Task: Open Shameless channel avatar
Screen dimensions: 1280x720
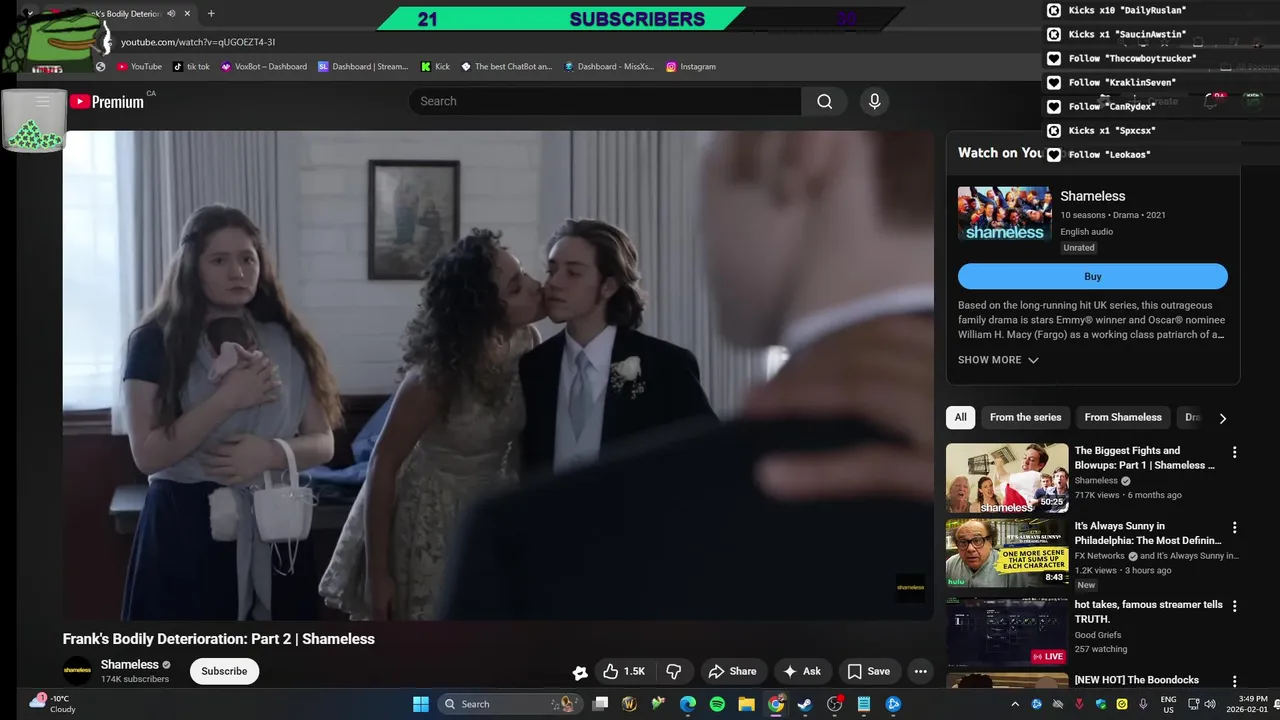Action: click(77, 671)
